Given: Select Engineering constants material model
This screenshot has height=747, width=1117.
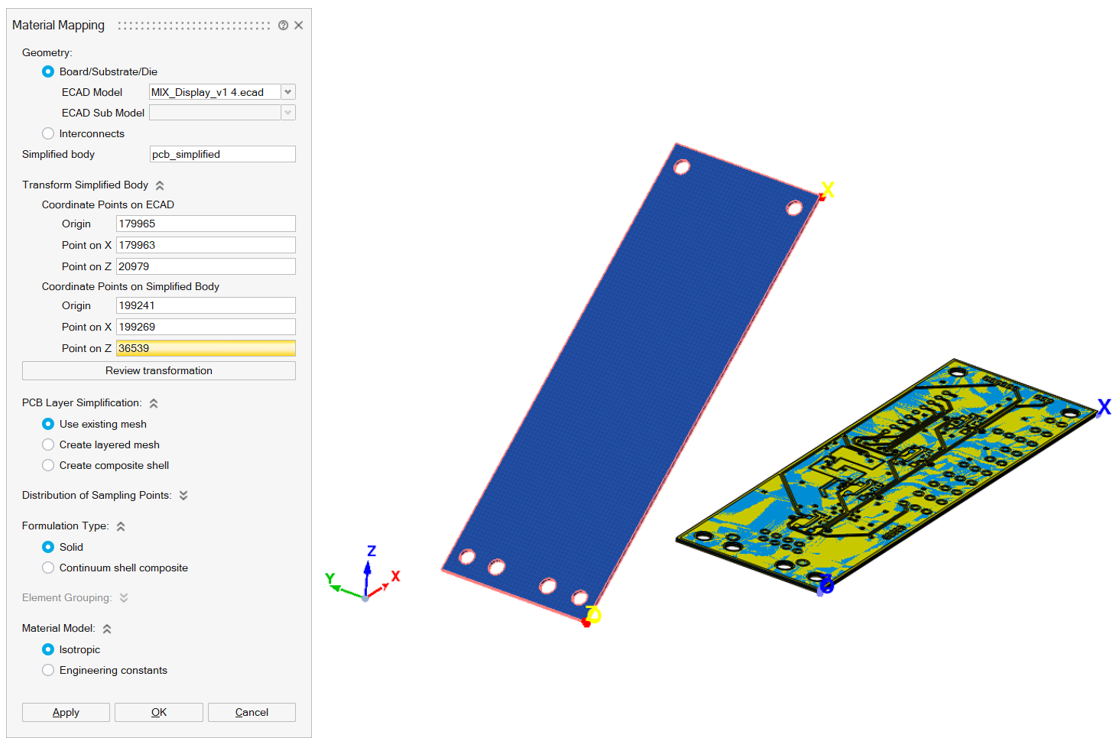Looking at the screenshot, I should coord(48,670).
